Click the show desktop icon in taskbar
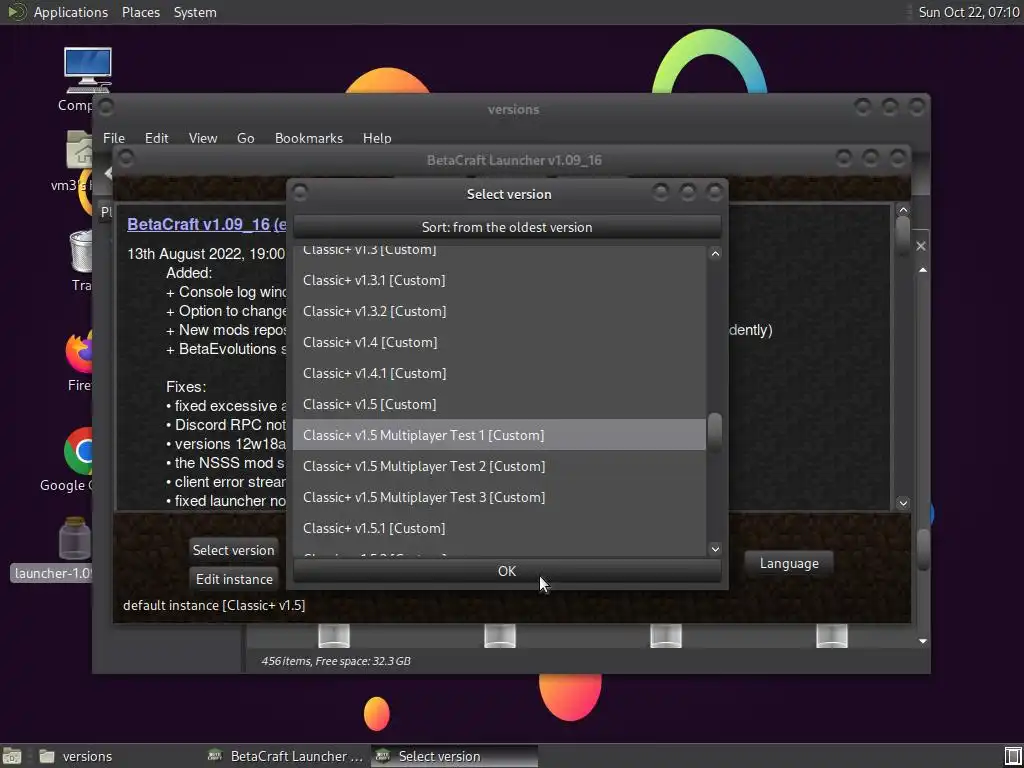 12,756
